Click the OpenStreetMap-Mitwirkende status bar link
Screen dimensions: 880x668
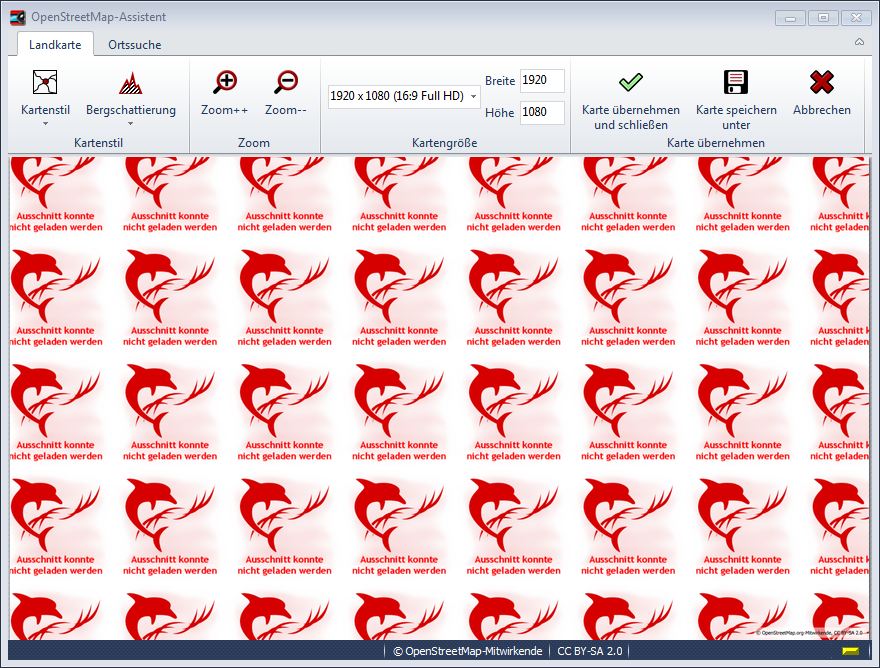tap(467, 651)
